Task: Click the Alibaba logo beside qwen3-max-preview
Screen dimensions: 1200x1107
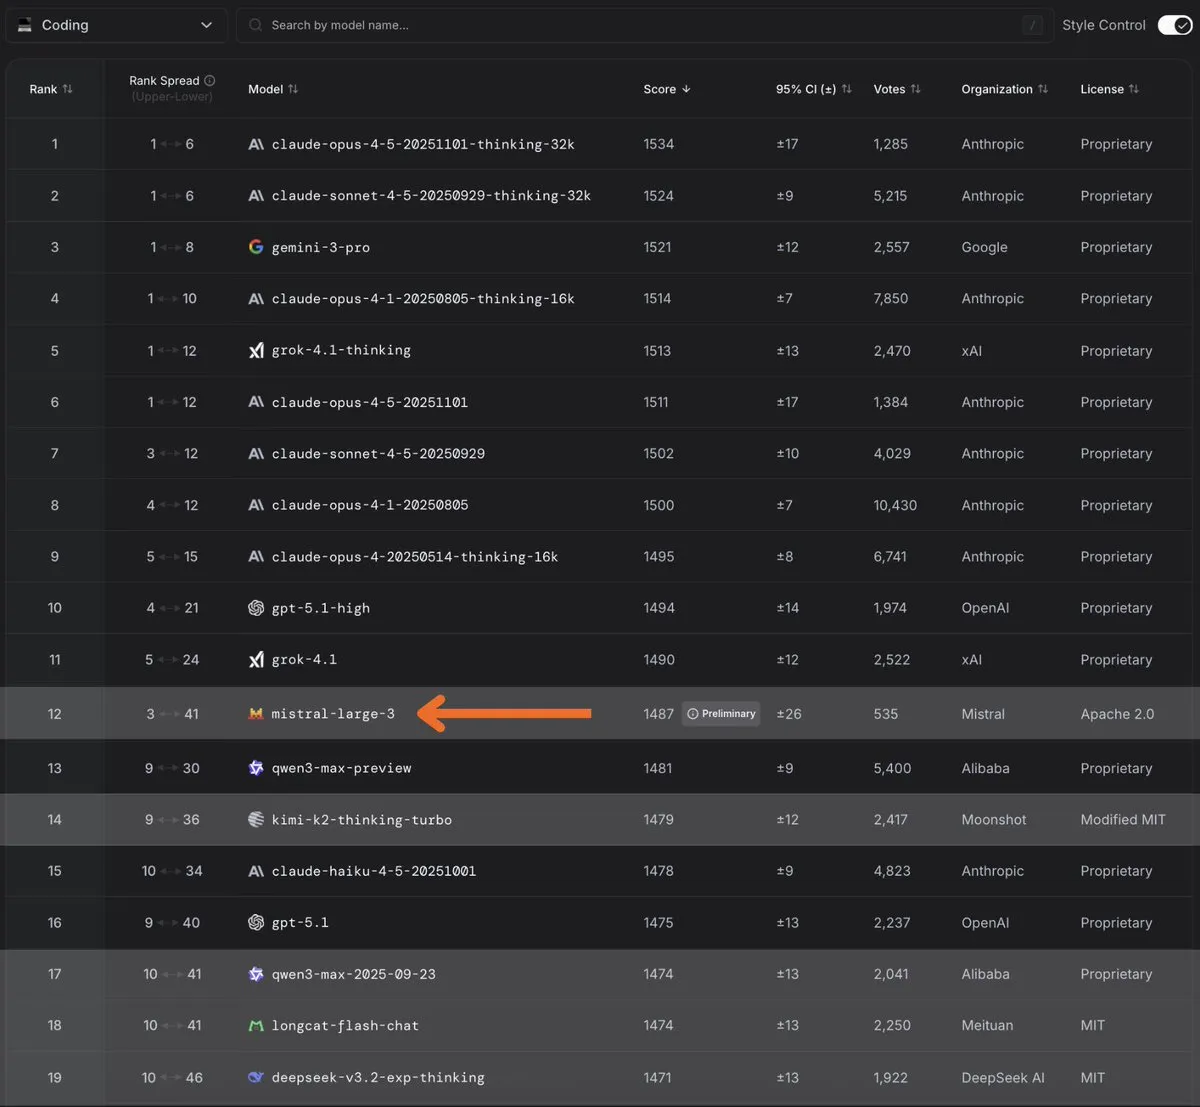Action: (256, 768)
